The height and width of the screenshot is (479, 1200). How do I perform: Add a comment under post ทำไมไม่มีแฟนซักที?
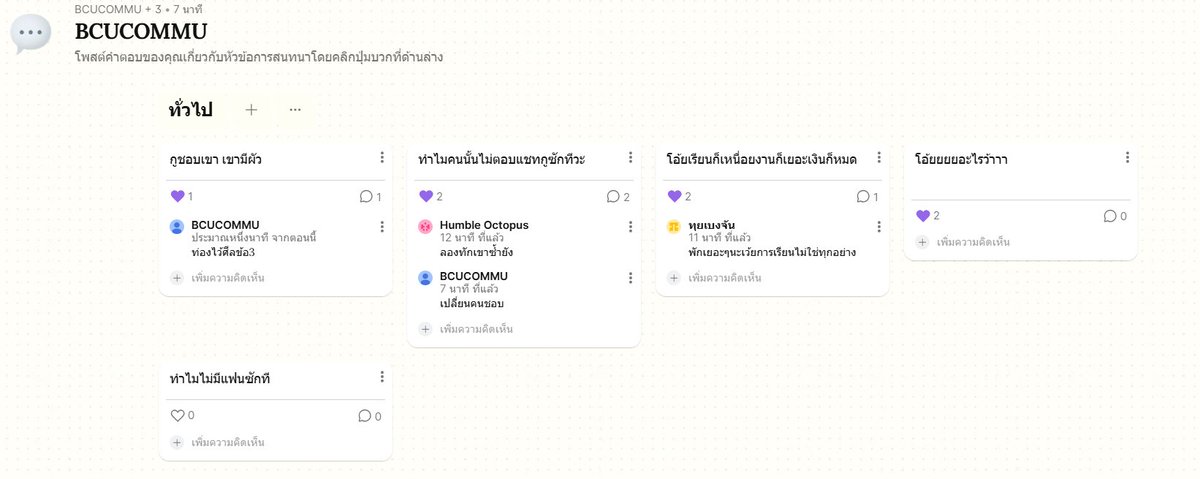218,442
